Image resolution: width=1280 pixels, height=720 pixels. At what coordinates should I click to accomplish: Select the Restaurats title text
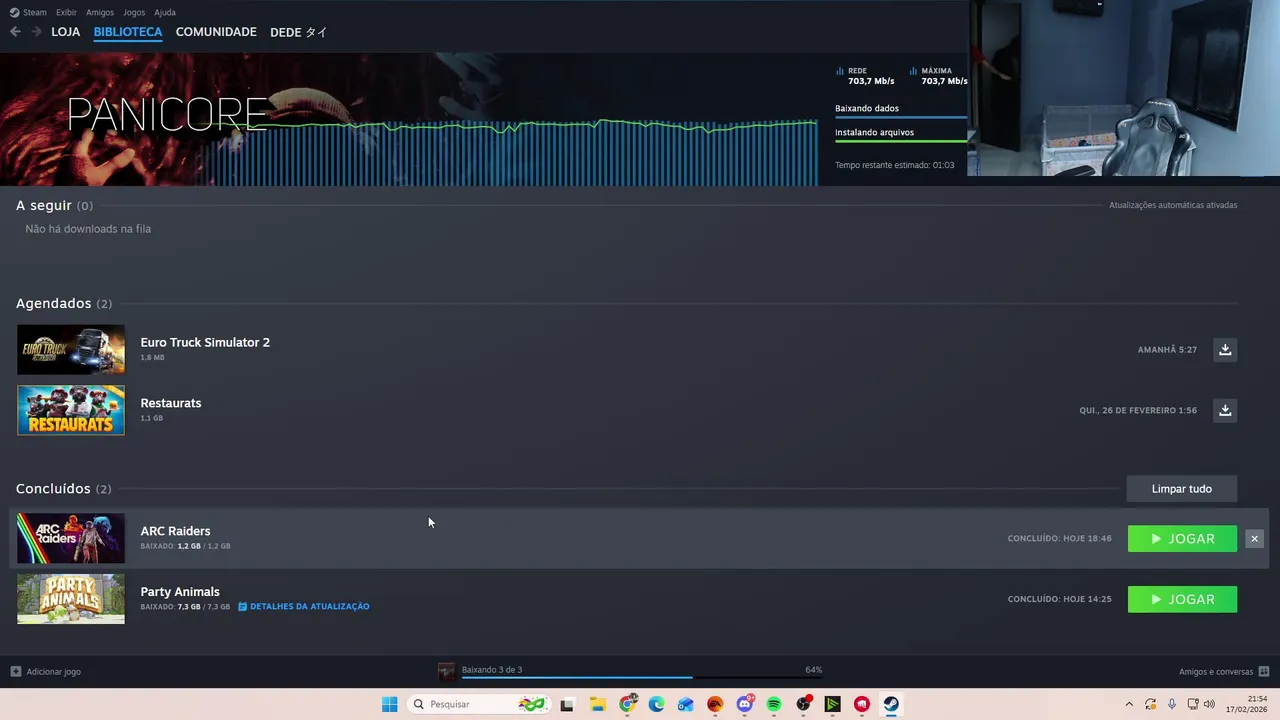171,403
